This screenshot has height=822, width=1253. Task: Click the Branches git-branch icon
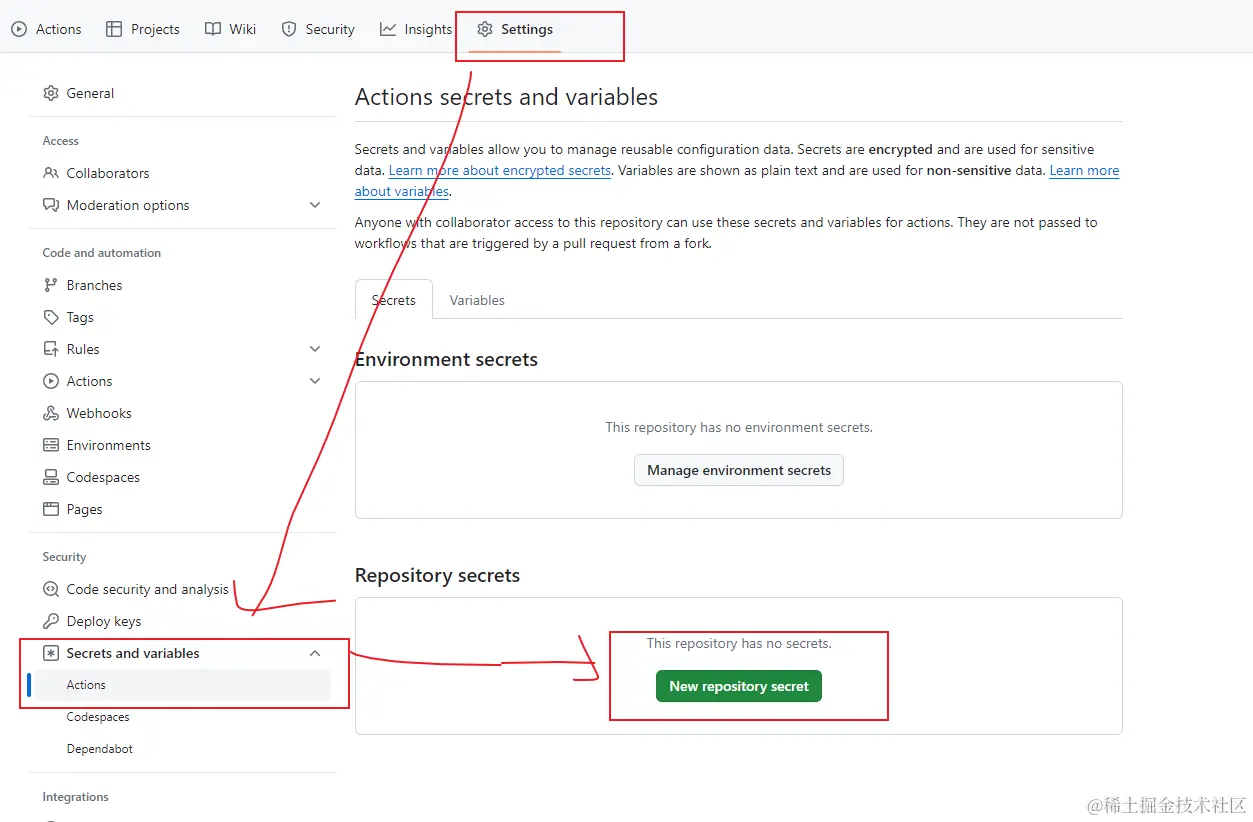(x=51, y=285)
